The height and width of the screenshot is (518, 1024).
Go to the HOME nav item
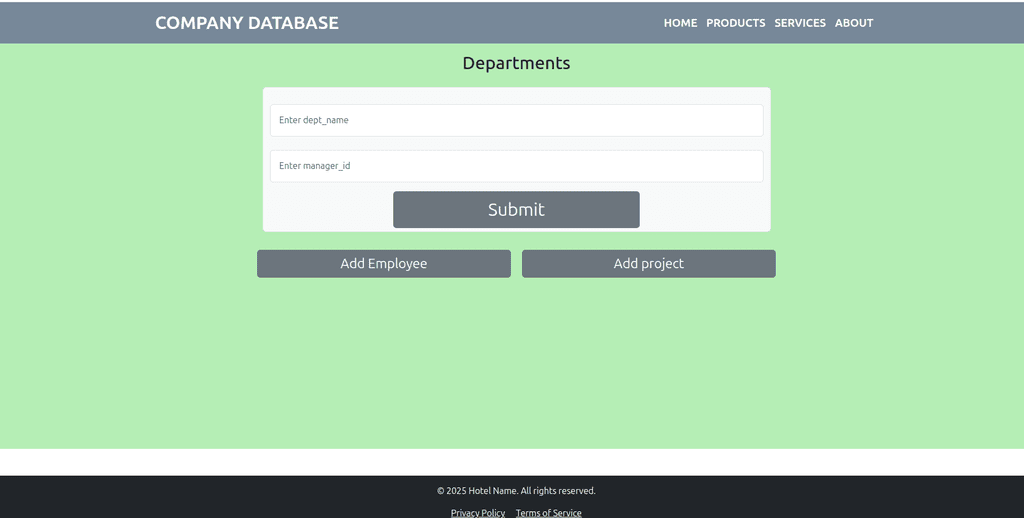[x=680, y=23]
